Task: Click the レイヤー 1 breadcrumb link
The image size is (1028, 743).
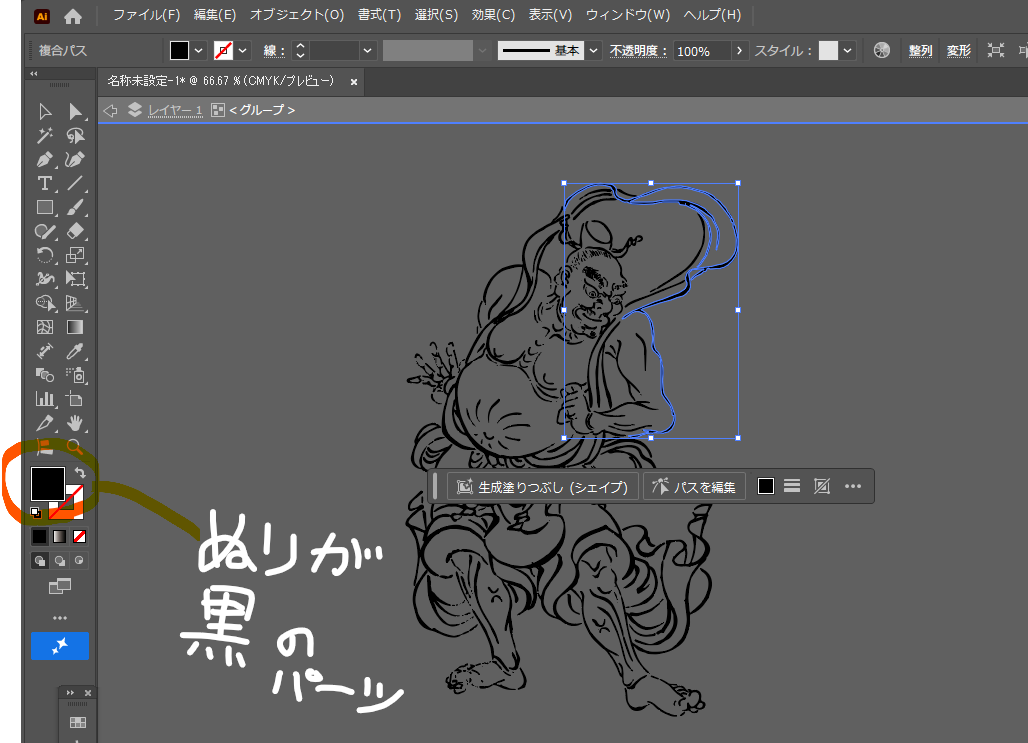Action: coord(175,110)
